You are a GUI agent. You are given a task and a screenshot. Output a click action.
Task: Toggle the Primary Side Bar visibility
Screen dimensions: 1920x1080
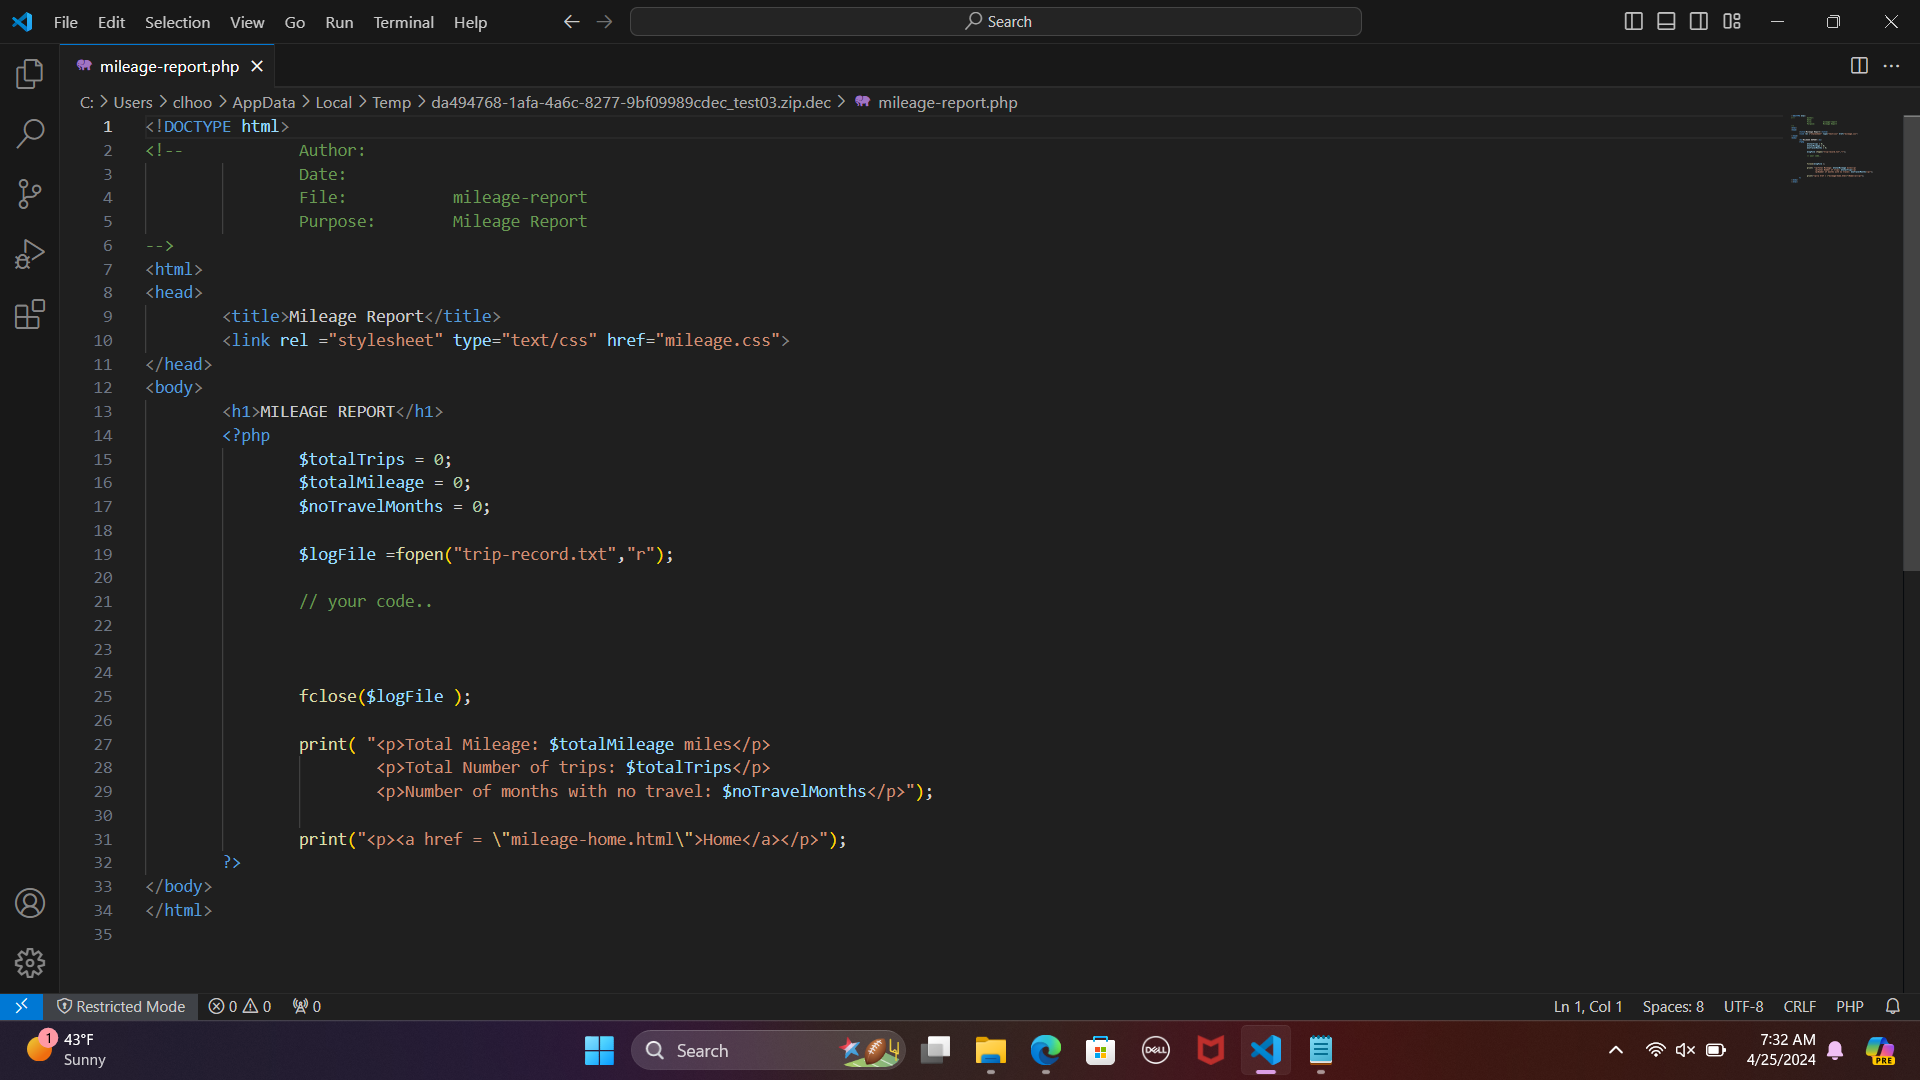[1634, 20]
